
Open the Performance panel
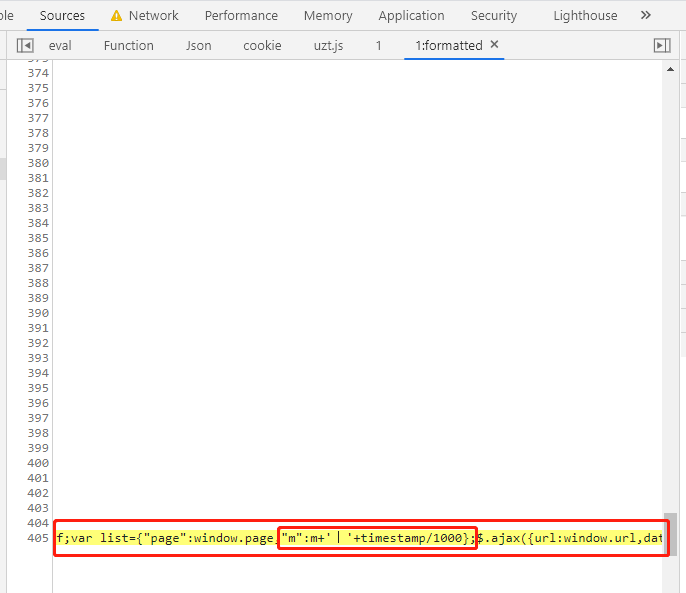pos(241,15)
